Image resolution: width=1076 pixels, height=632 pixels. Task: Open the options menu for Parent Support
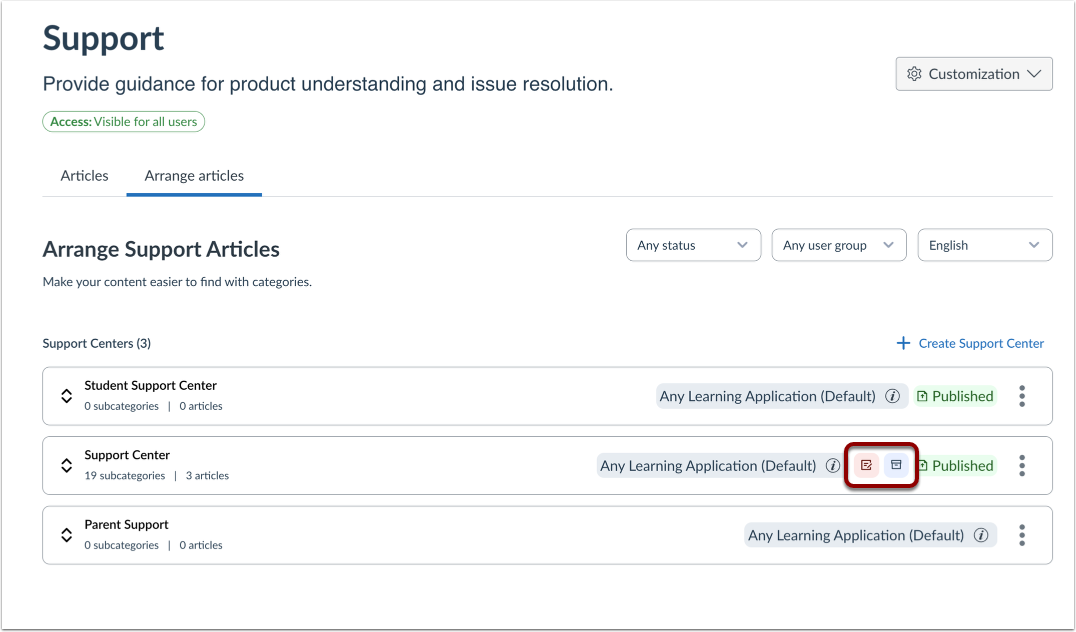pyautogui.click(x=1021, y=535)
